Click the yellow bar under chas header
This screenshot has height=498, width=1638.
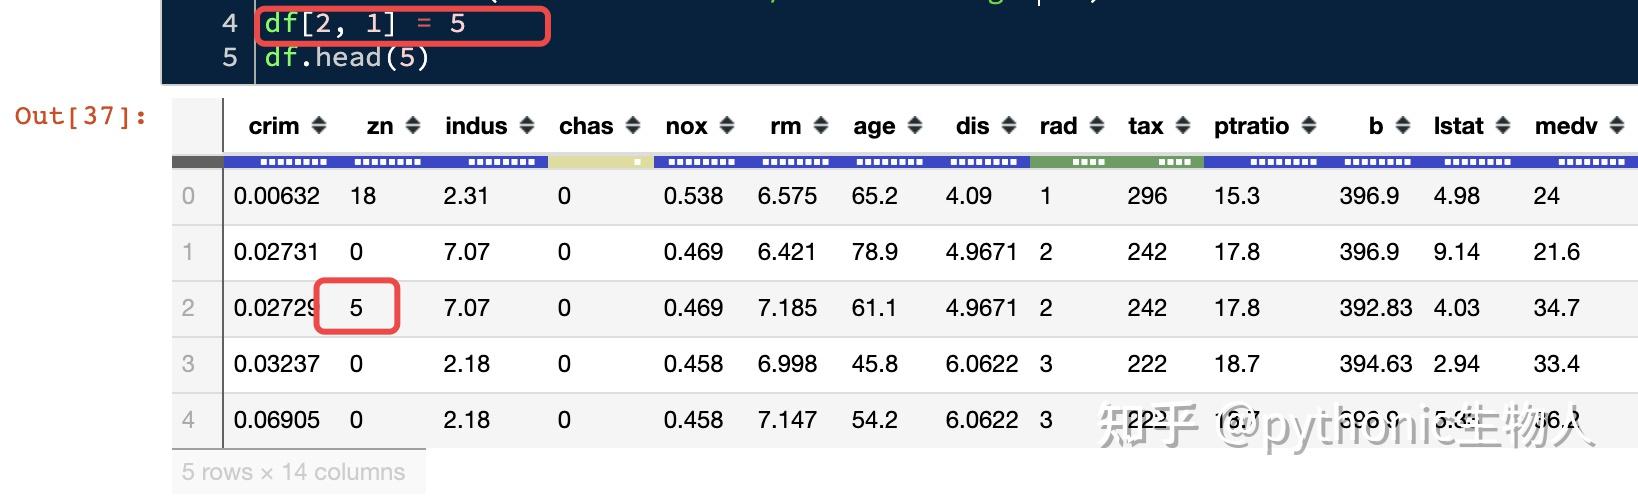[x=600, y=162]
